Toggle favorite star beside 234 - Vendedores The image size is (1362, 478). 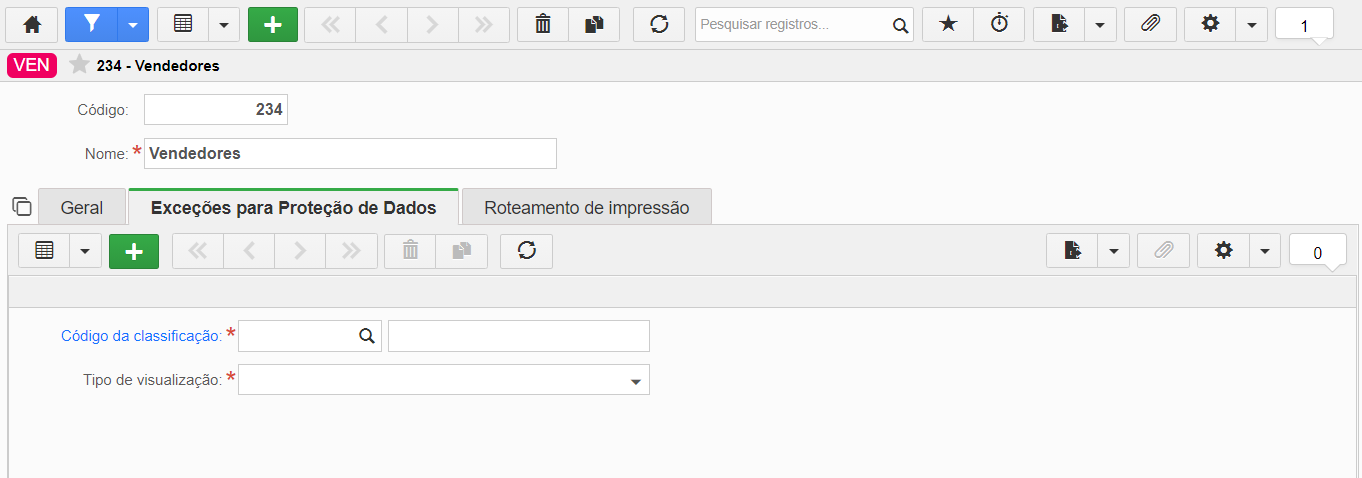[x=79, y=65]
